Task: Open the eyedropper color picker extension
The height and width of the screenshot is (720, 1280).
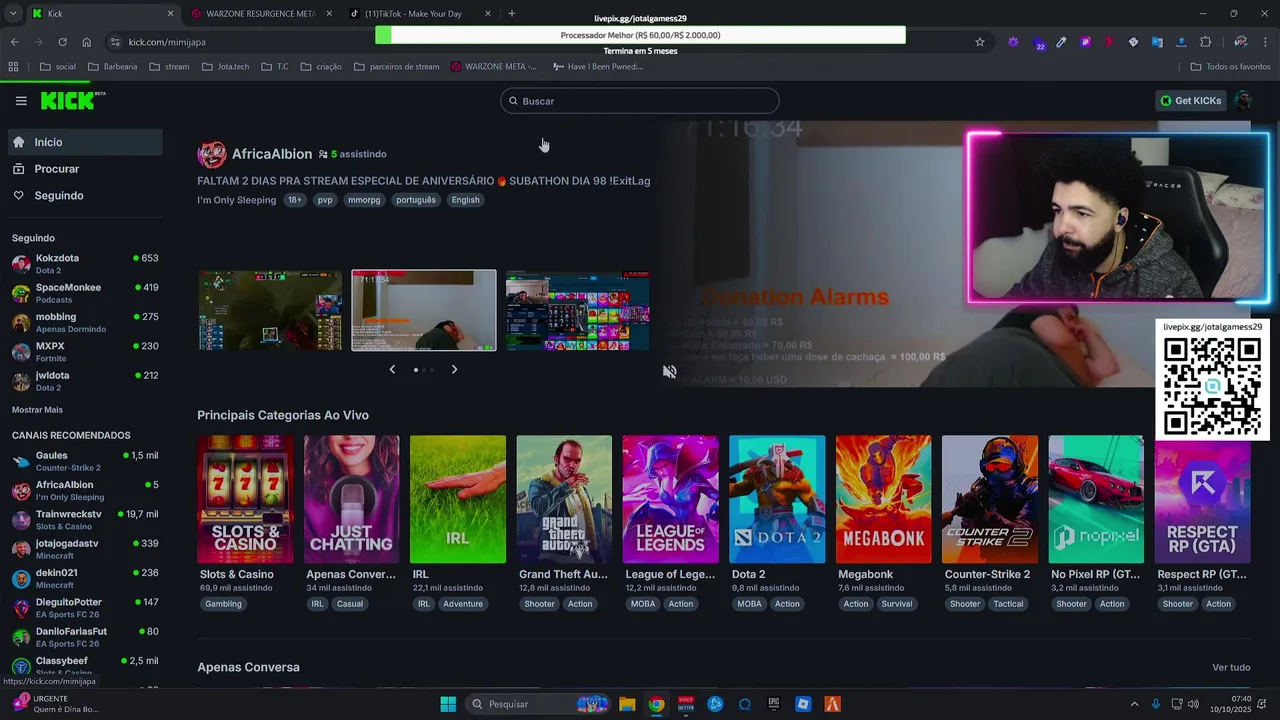Action: click(x=1061, y=42)
